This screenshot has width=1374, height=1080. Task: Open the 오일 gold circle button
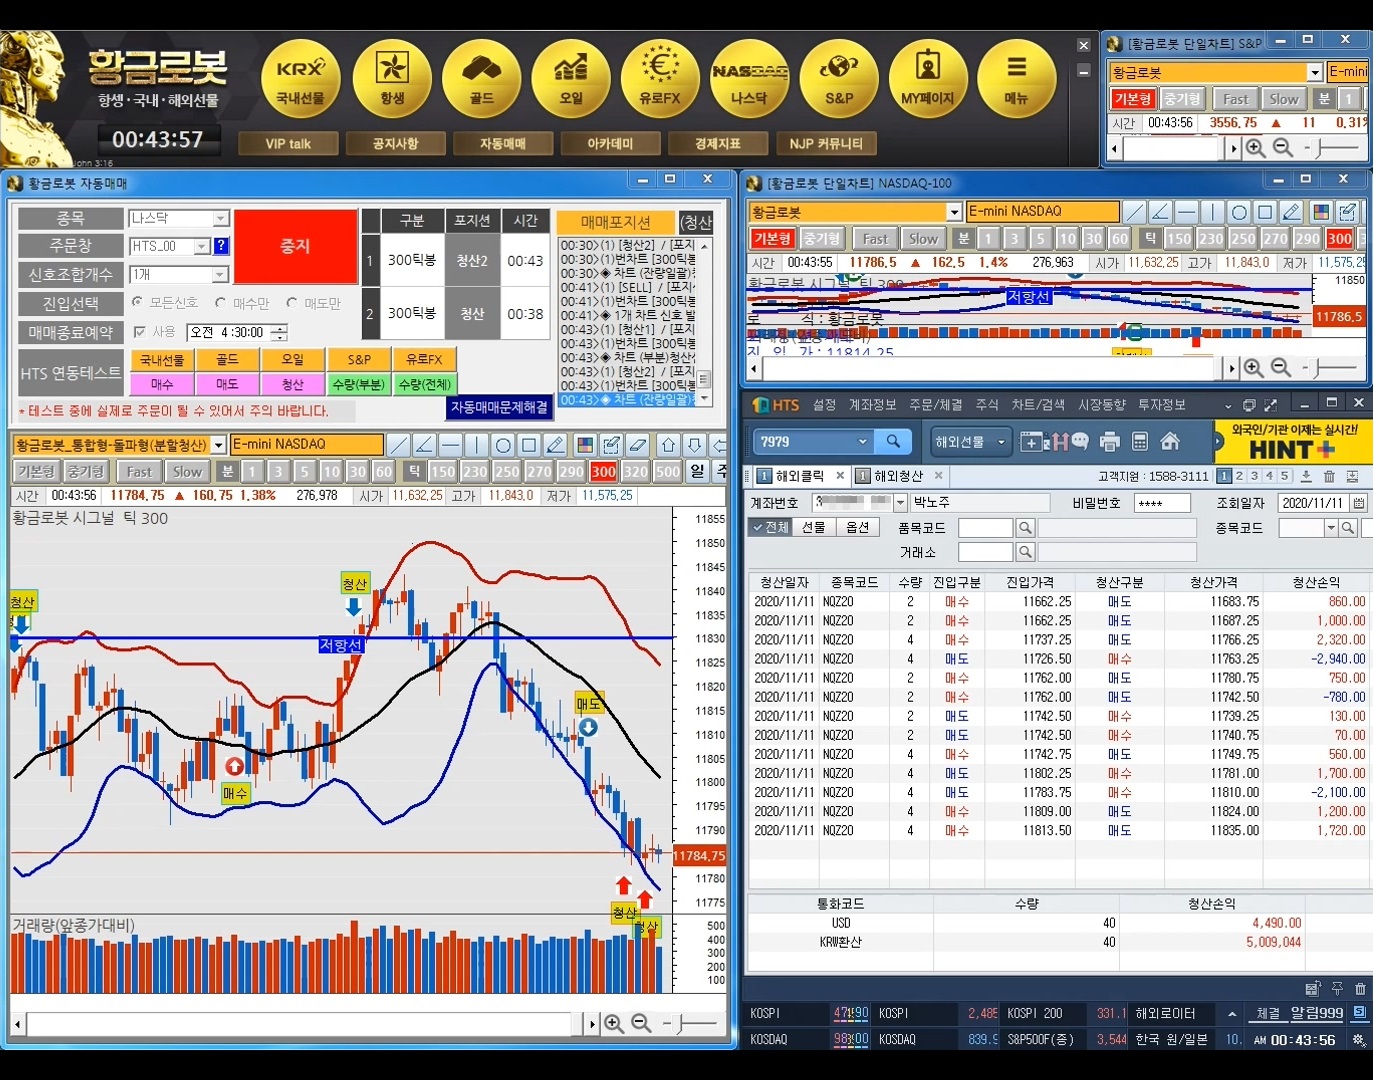point(571,79)
